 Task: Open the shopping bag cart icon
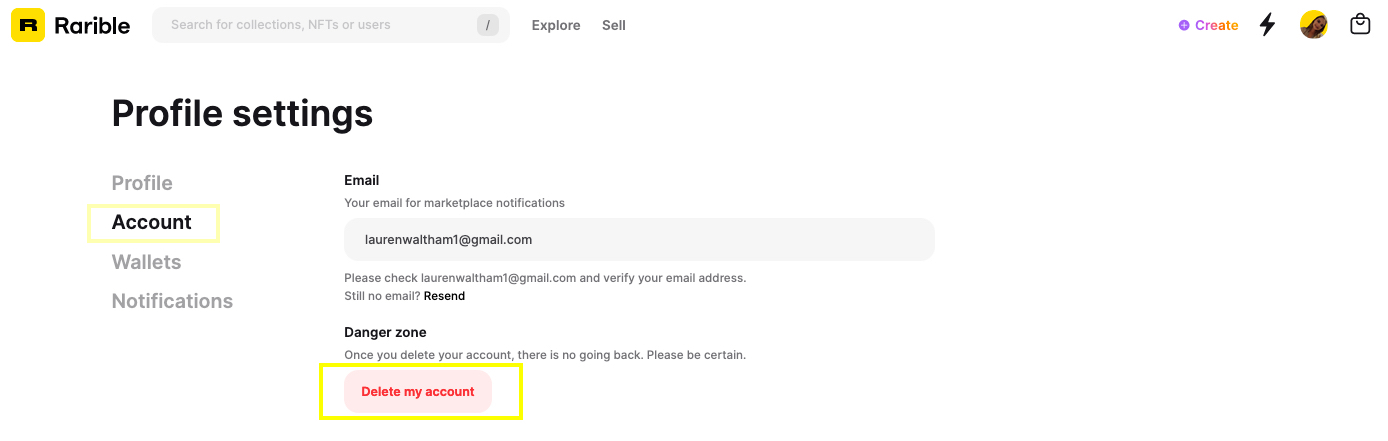[x=1360, y=24]
